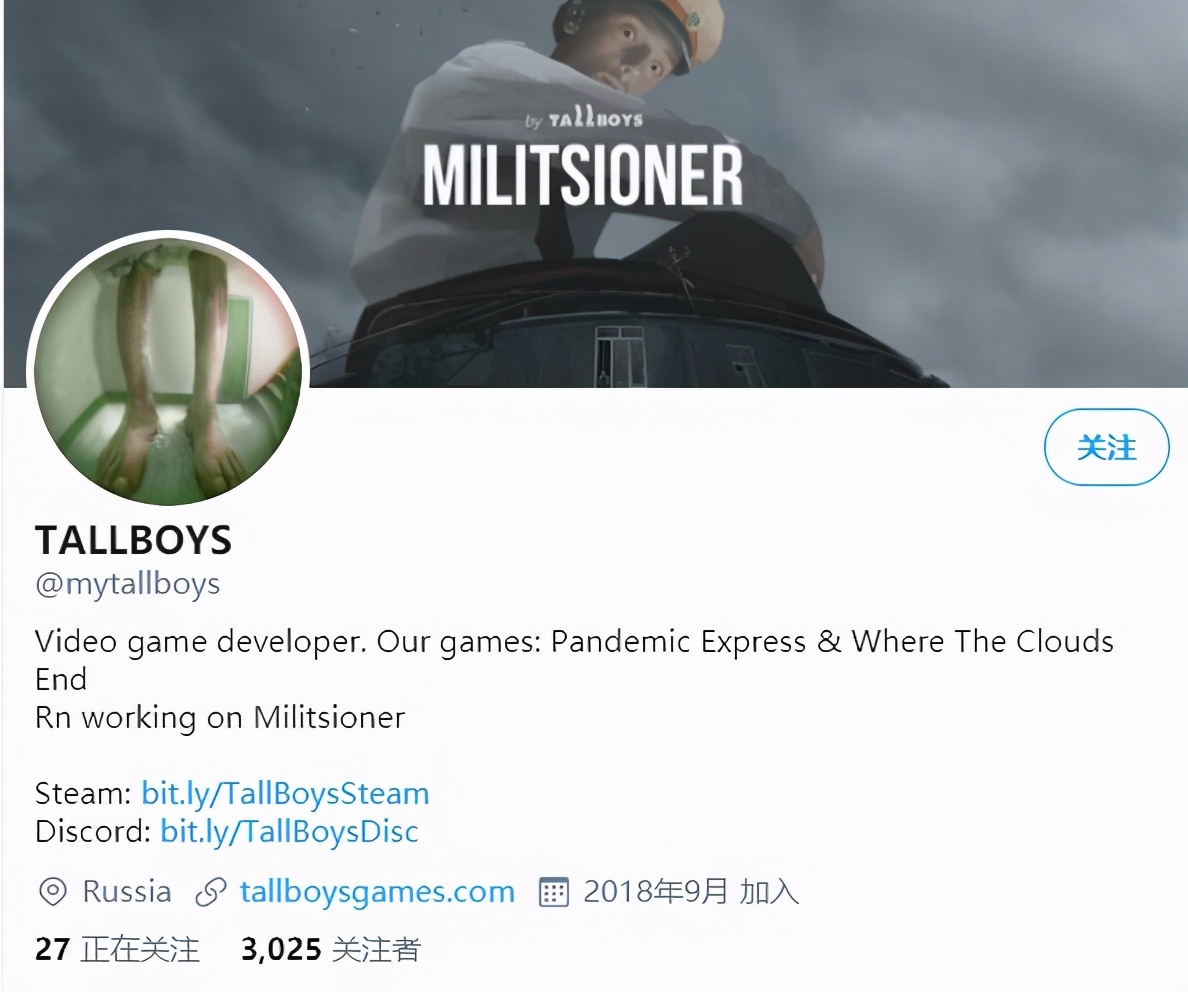Click the Russia location text
Image resolution: width=1188 pixels, height=992 pixels.
(x=127, y=891)
